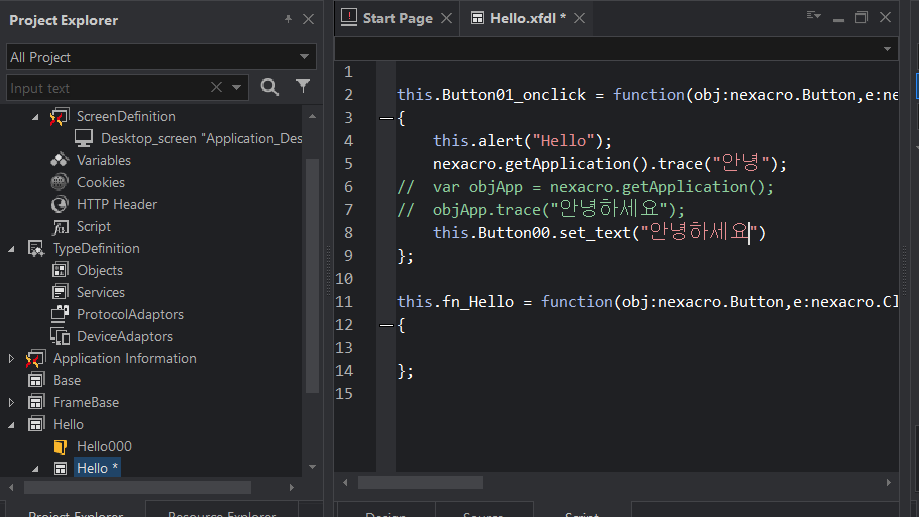919x517 pixels.
Task: Expand the Application Information node
Action: click(x=11, y=358)
